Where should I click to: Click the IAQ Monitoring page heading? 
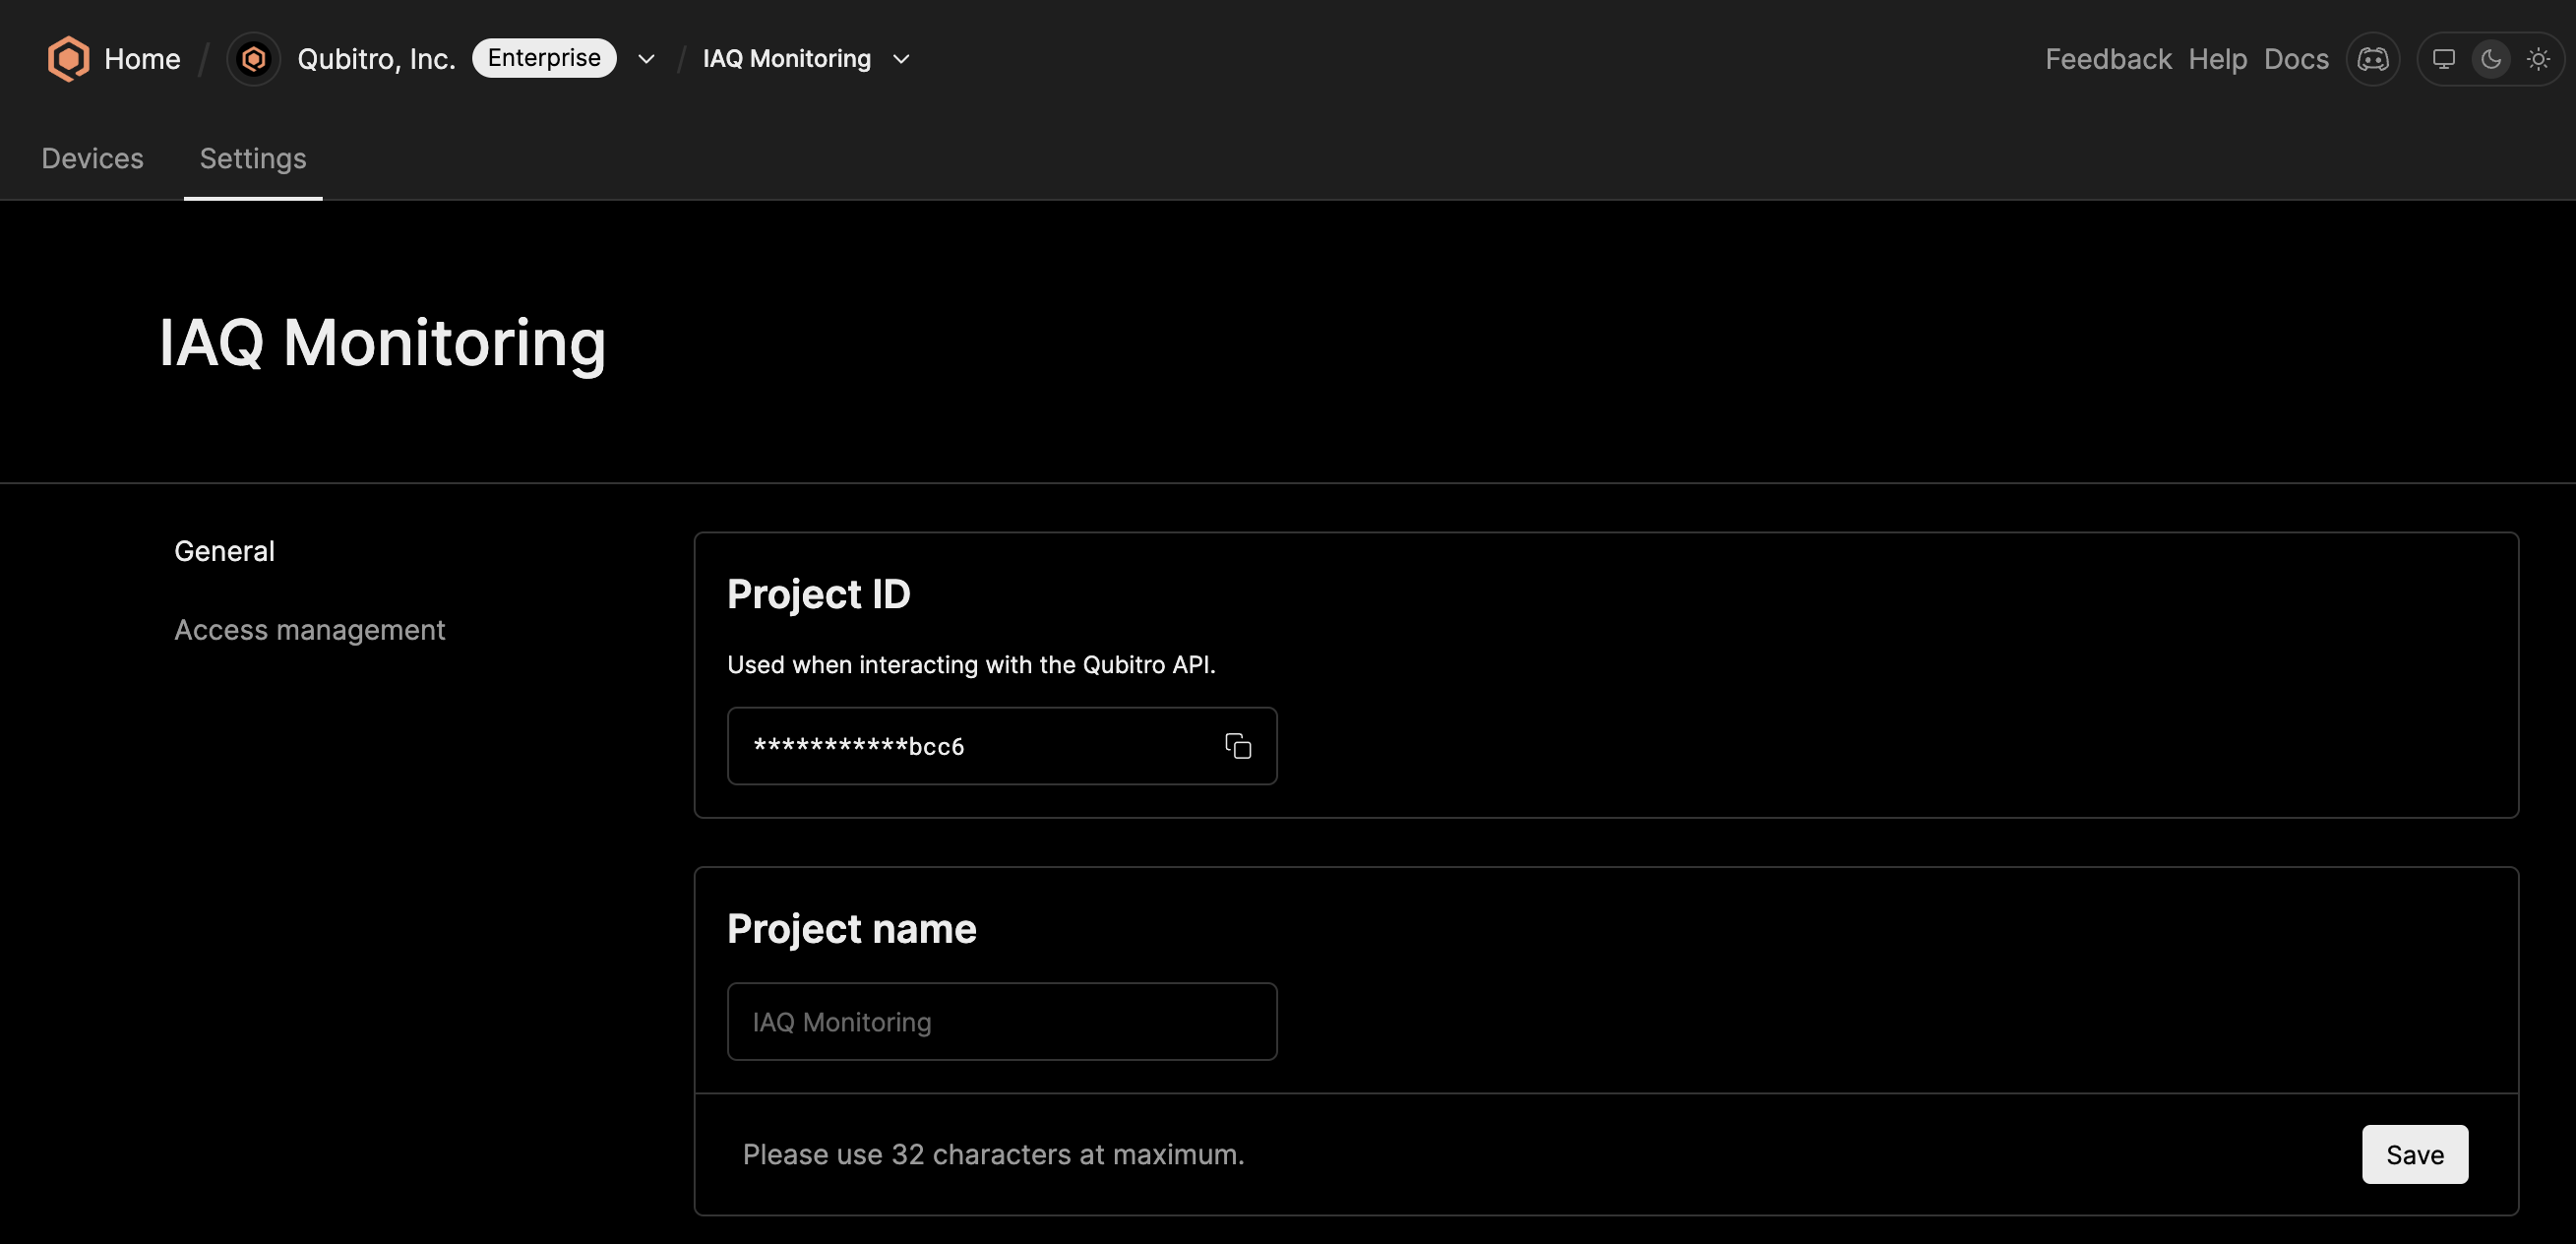[382, 343]
